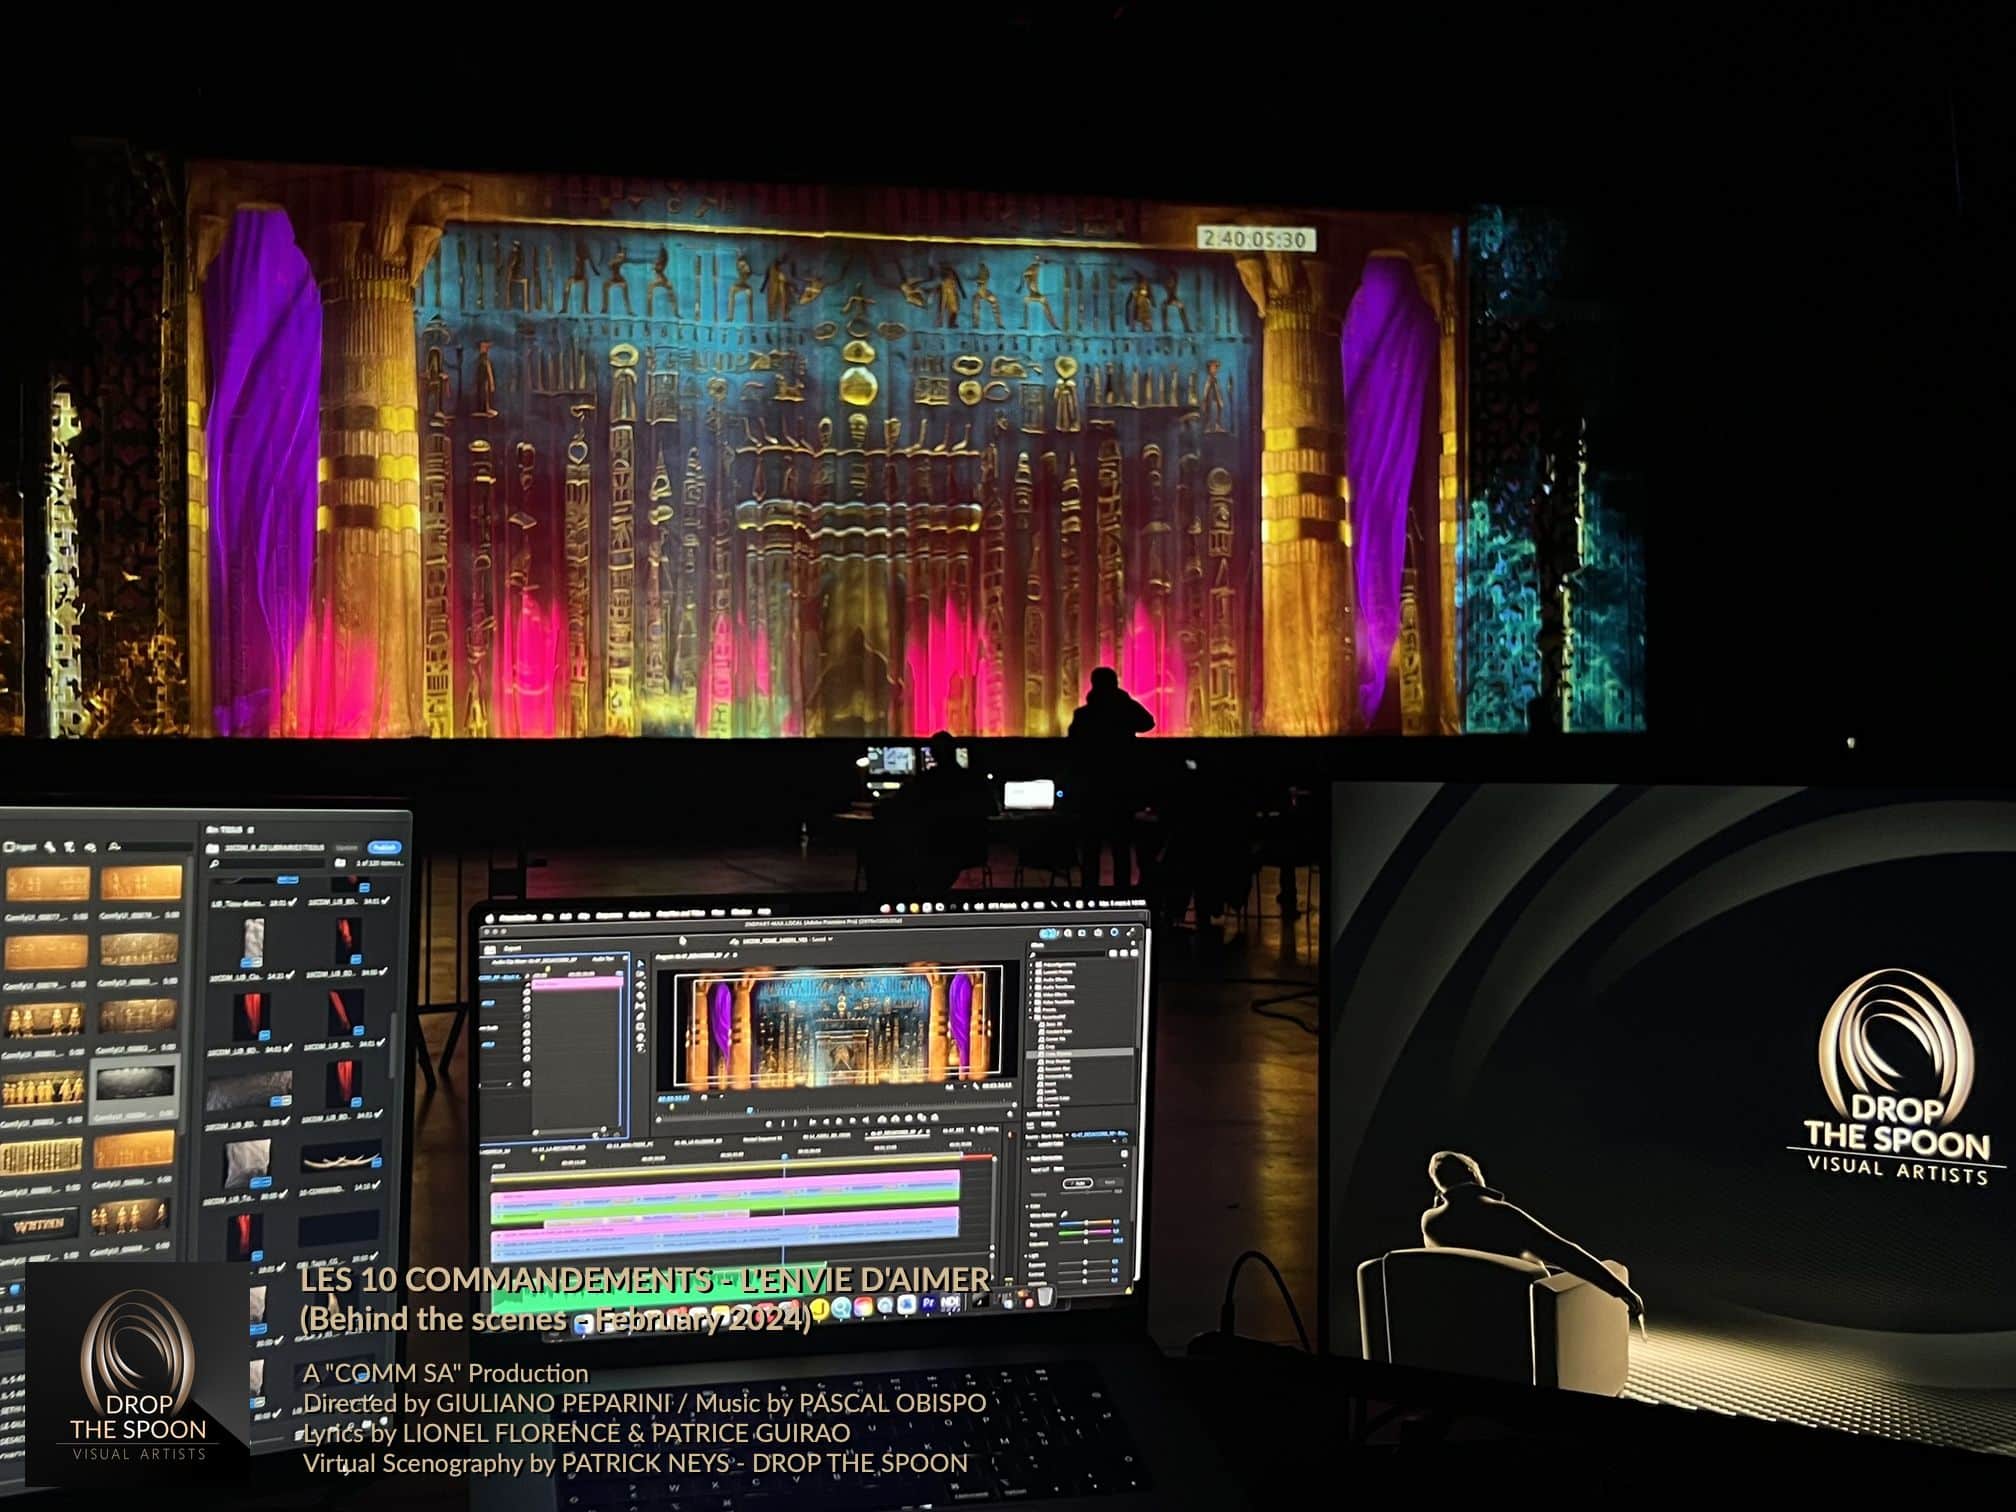Play the sequence in the Program monitor
Image resolution: width=2016 pixels, height=1512 pixels.
(839, 1121)
